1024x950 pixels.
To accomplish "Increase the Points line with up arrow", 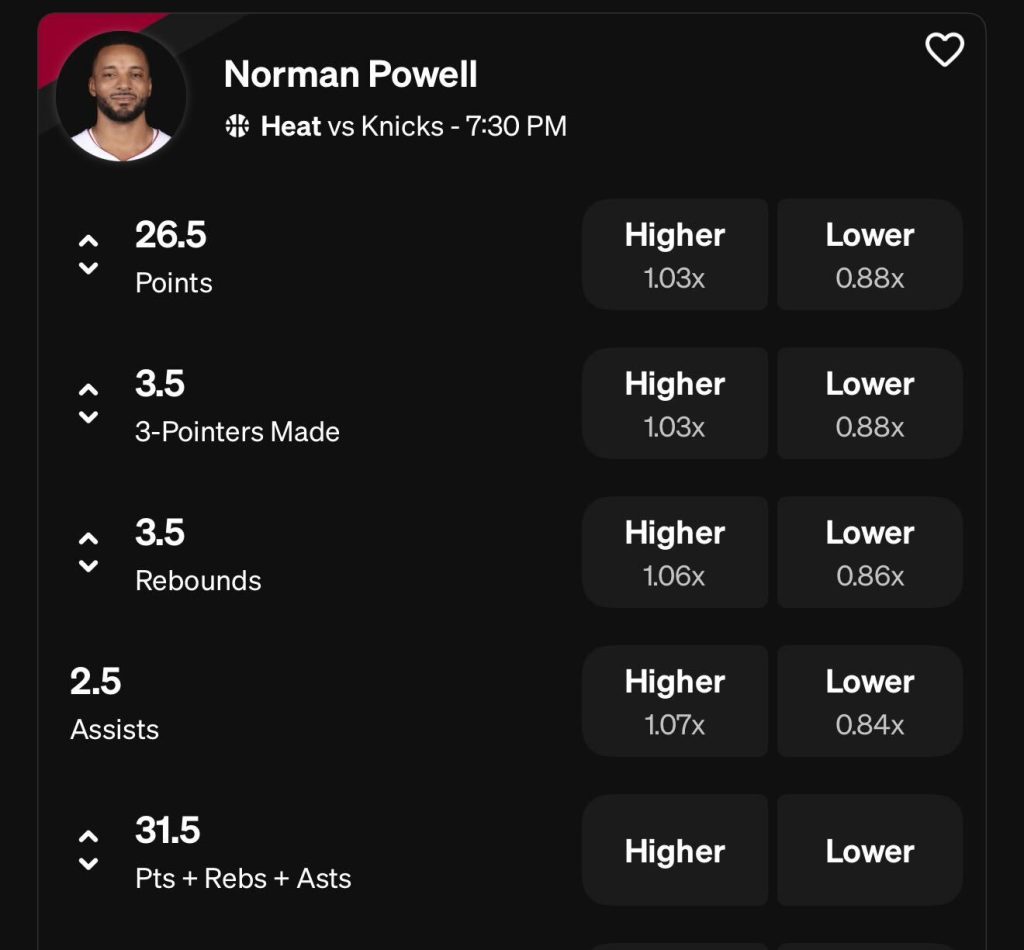I will (x=89, y=241).
